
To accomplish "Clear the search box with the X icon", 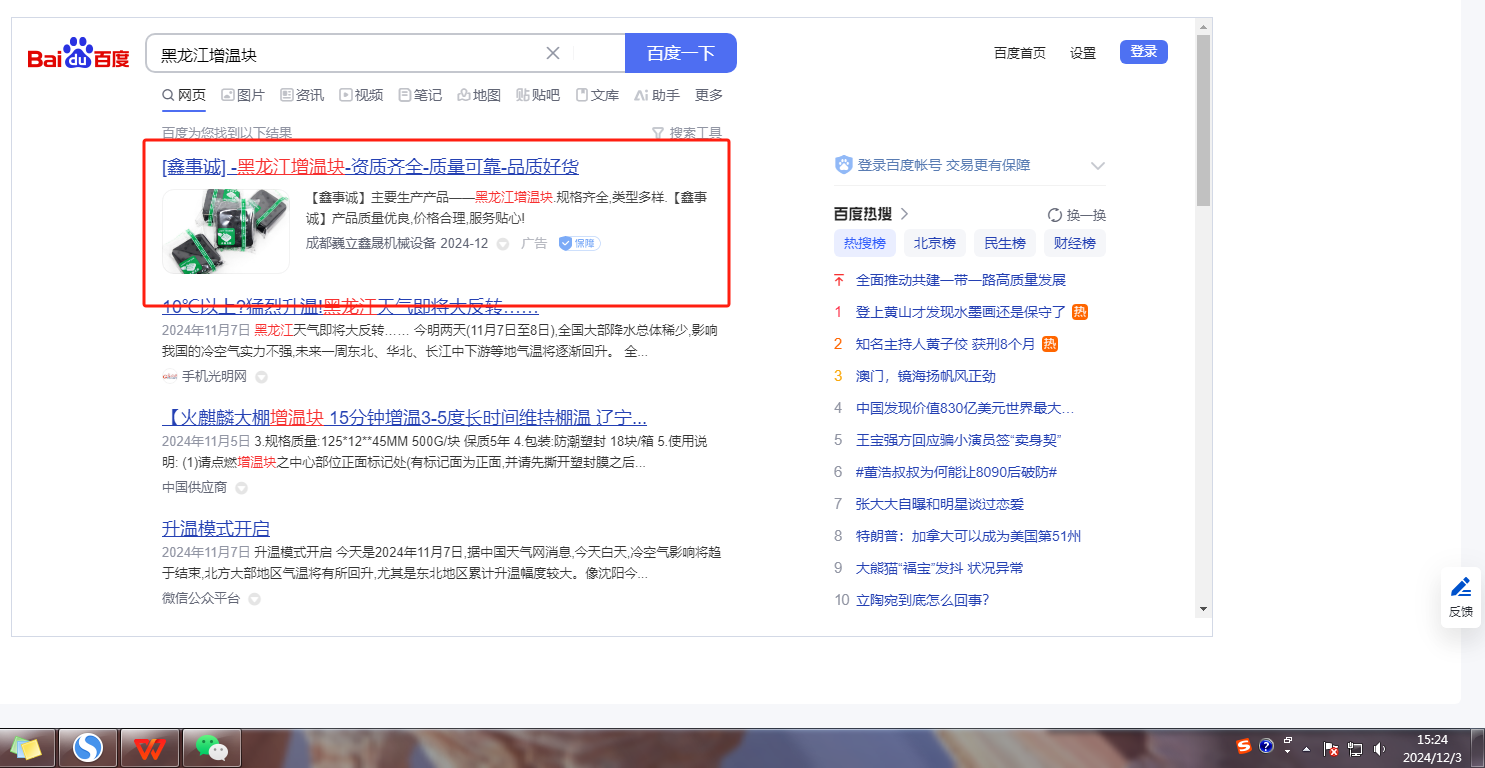I will pos(553,53).
